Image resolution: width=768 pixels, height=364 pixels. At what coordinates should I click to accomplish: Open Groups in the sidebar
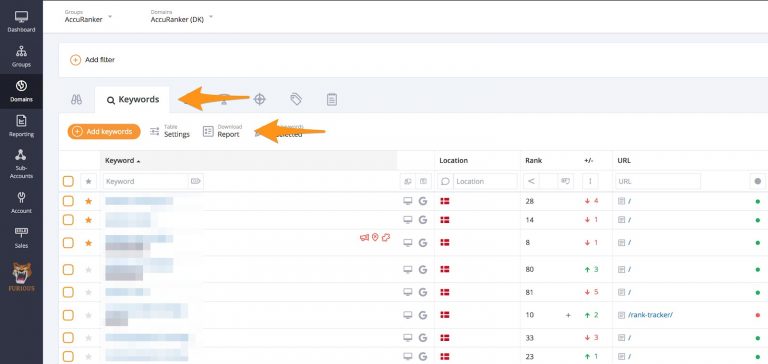coord(21,57)
